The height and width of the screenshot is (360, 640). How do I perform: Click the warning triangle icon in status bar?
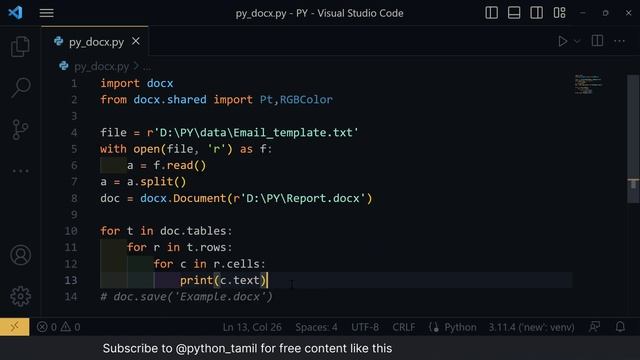[x=66, y=327]
